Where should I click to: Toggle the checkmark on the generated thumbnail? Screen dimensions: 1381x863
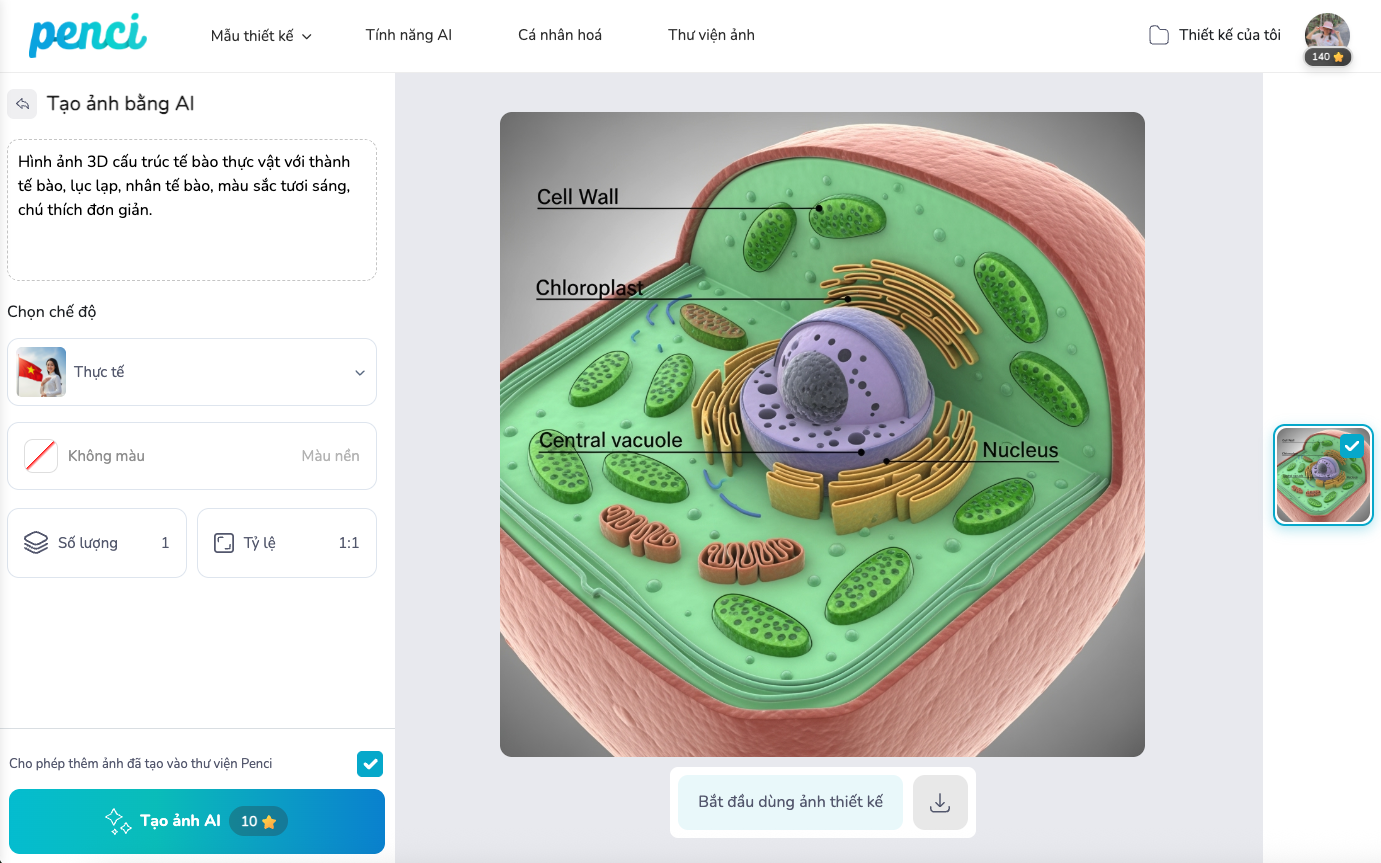1352,446
